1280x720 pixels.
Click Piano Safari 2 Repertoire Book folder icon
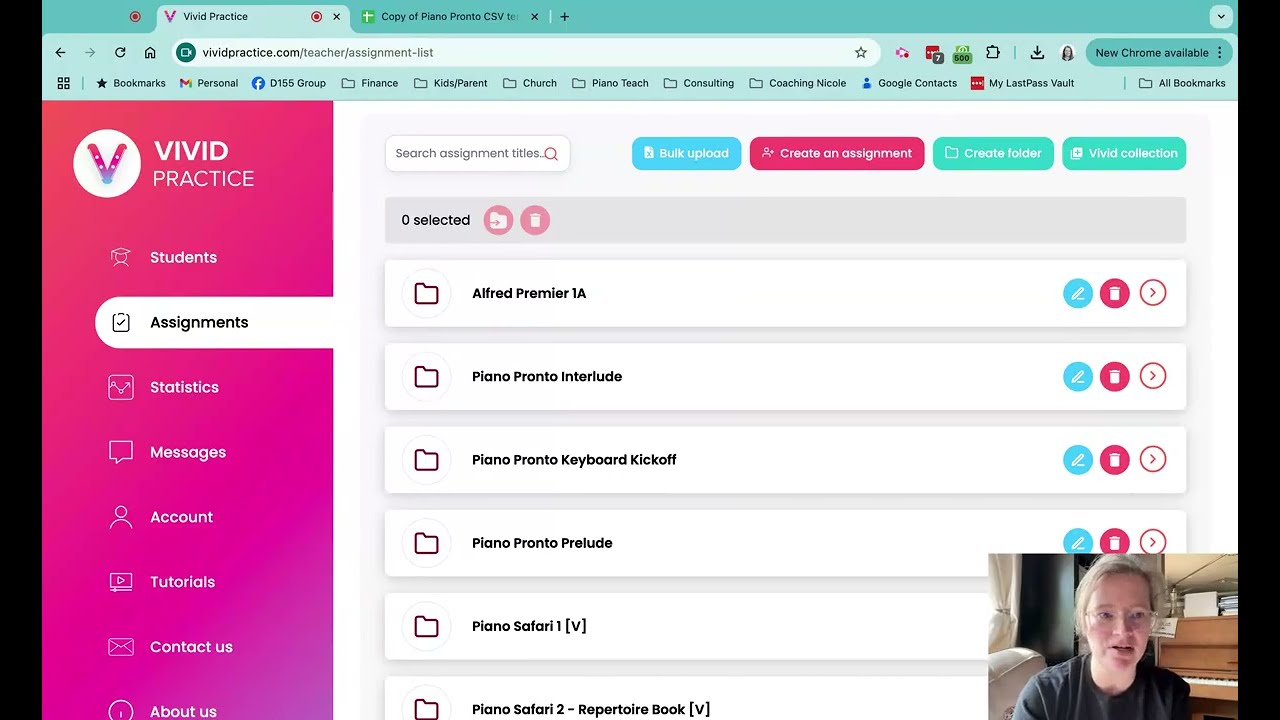coord(426,709)
